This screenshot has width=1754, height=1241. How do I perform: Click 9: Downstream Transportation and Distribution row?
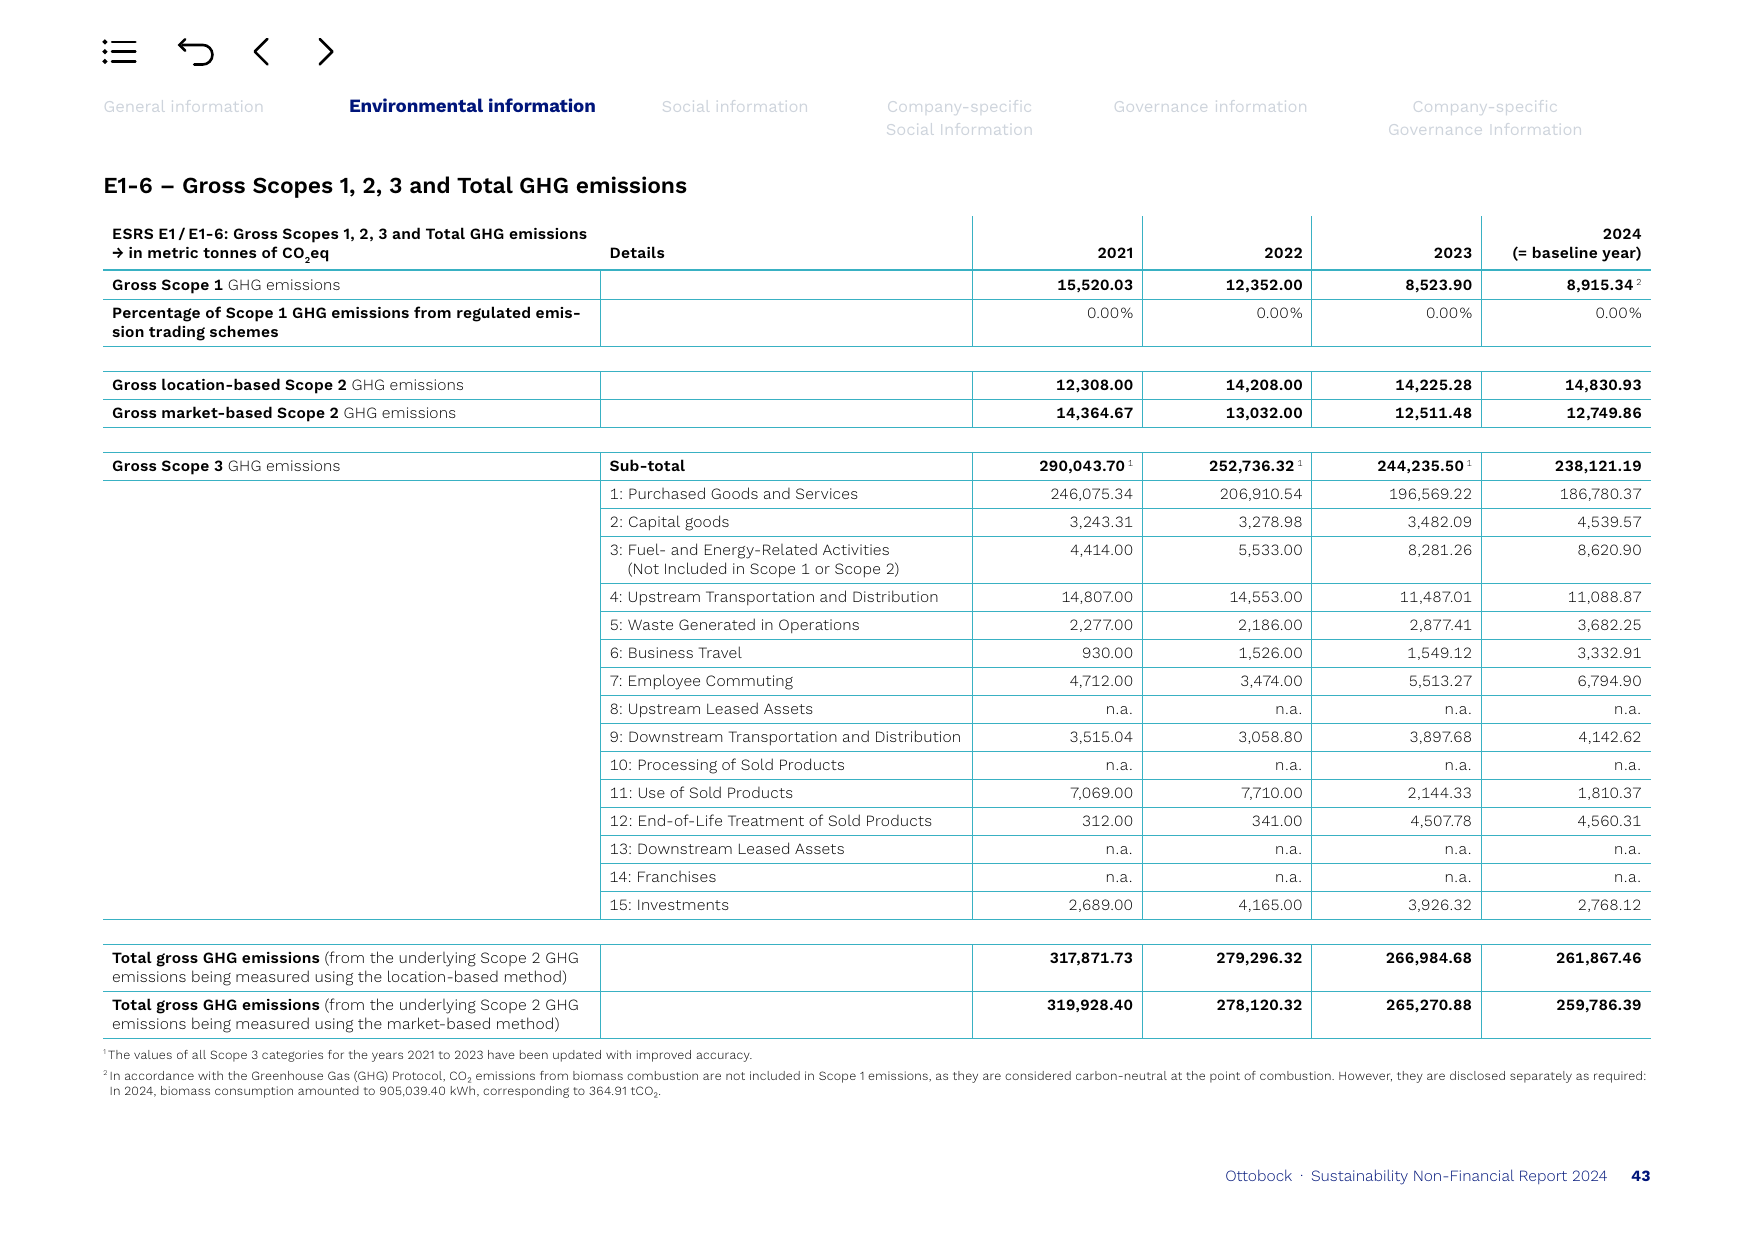tap(785, 737)
